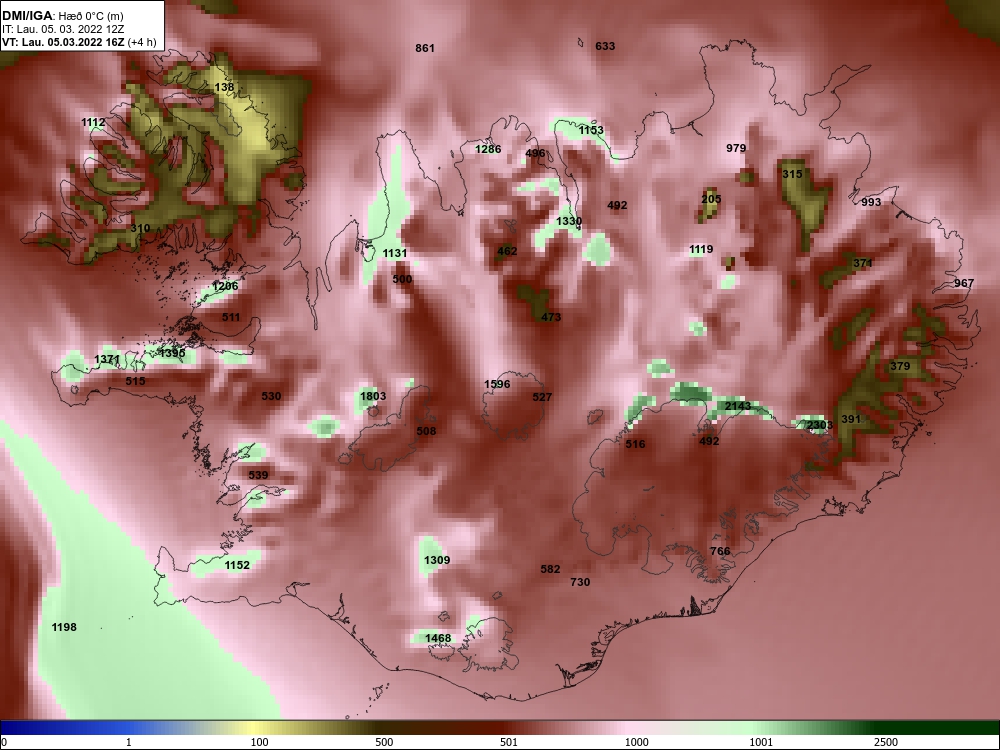Click the map value 1112

point(93,122)
